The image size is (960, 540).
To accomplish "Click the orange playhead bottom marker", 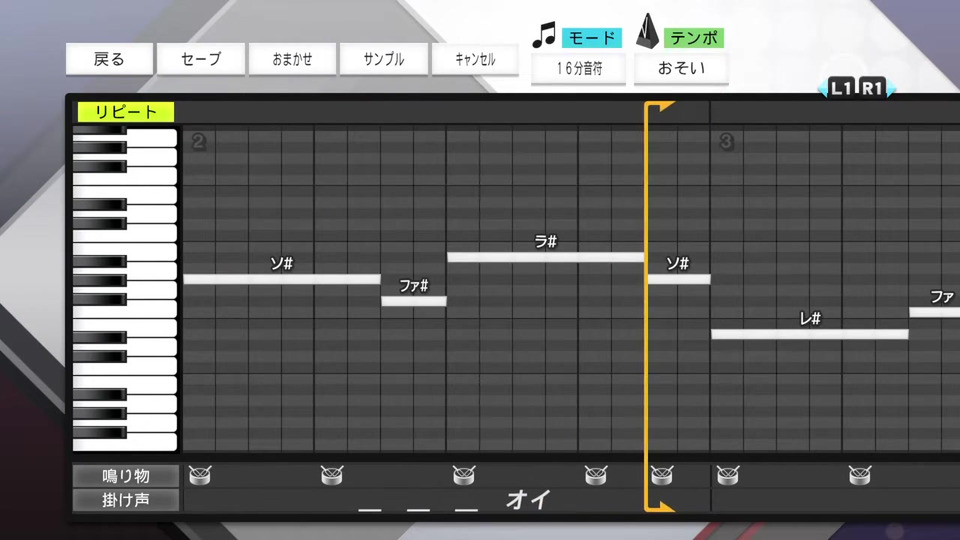I will coord(660,506).
